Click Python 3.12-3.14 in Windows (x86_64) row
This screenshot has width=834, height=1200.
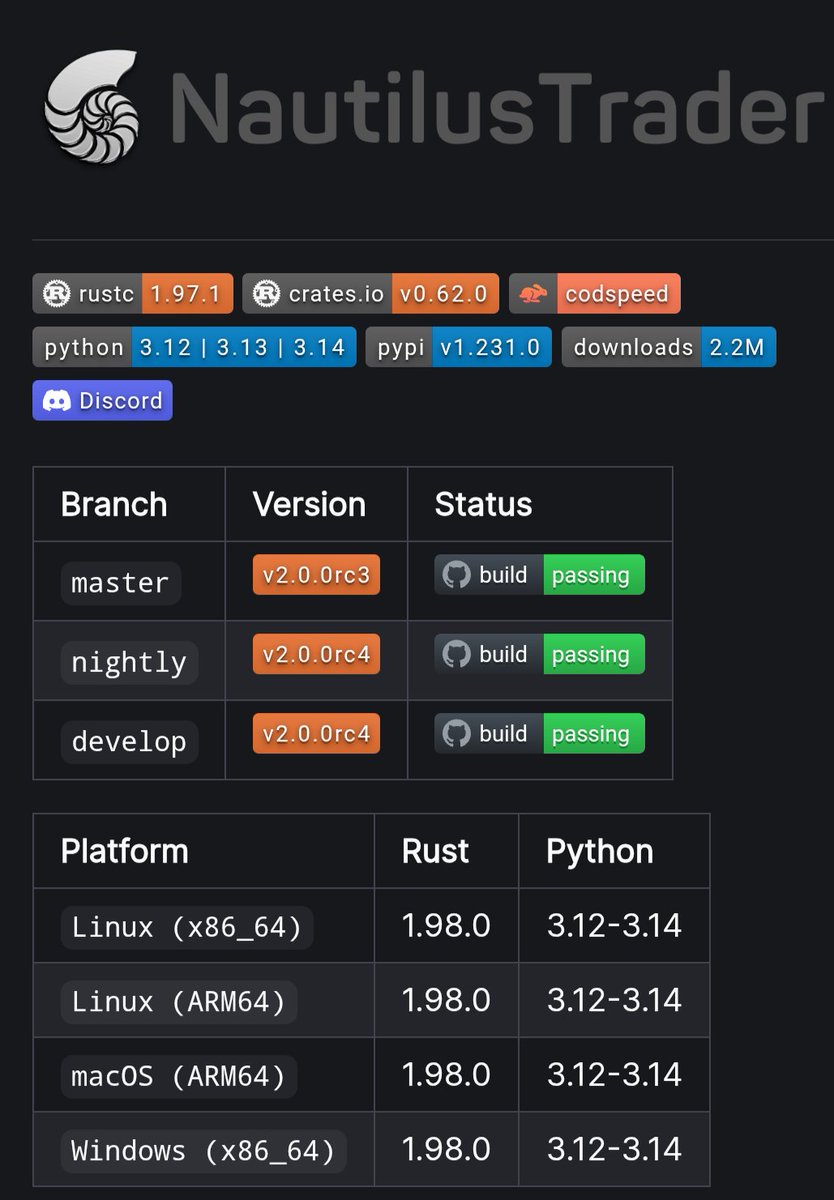click(614, 1149)
